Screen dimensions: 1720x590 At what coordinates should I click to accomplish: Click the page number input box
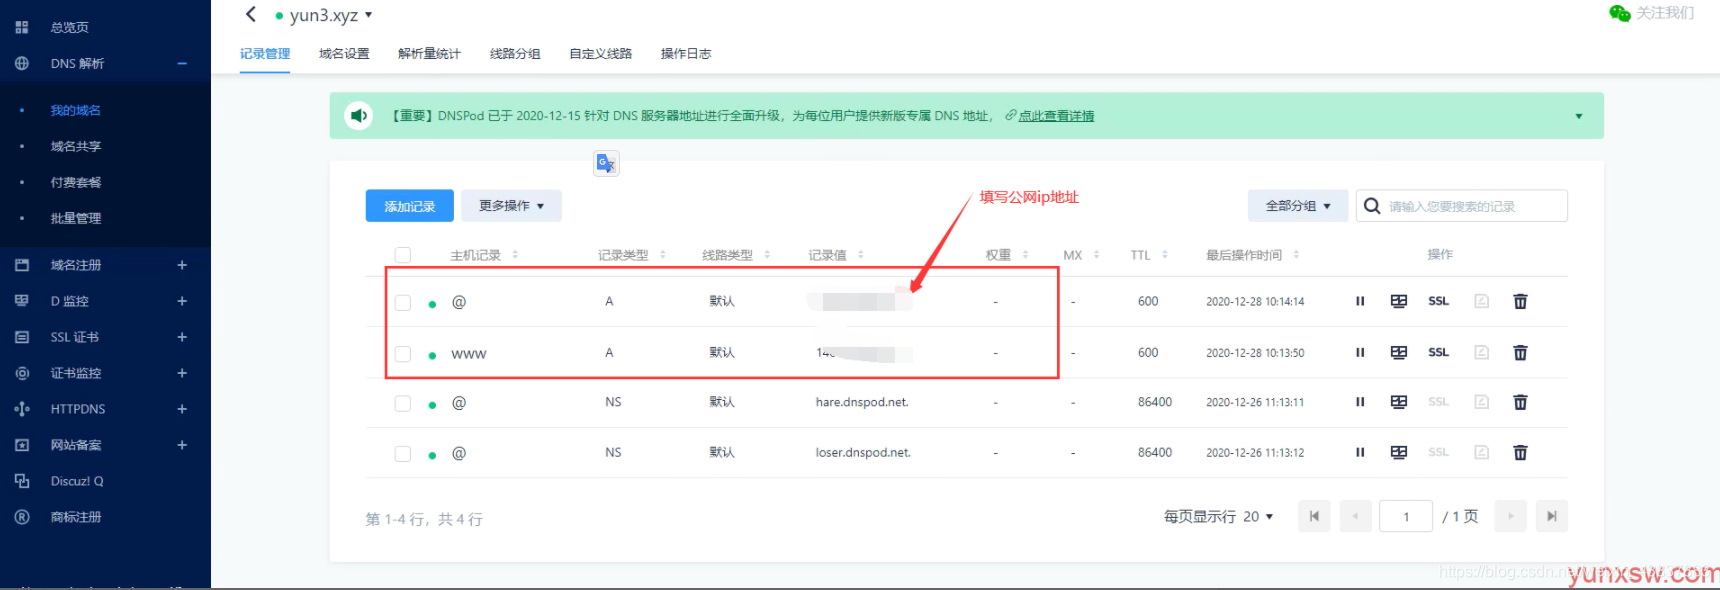[x=1406, y=516]
